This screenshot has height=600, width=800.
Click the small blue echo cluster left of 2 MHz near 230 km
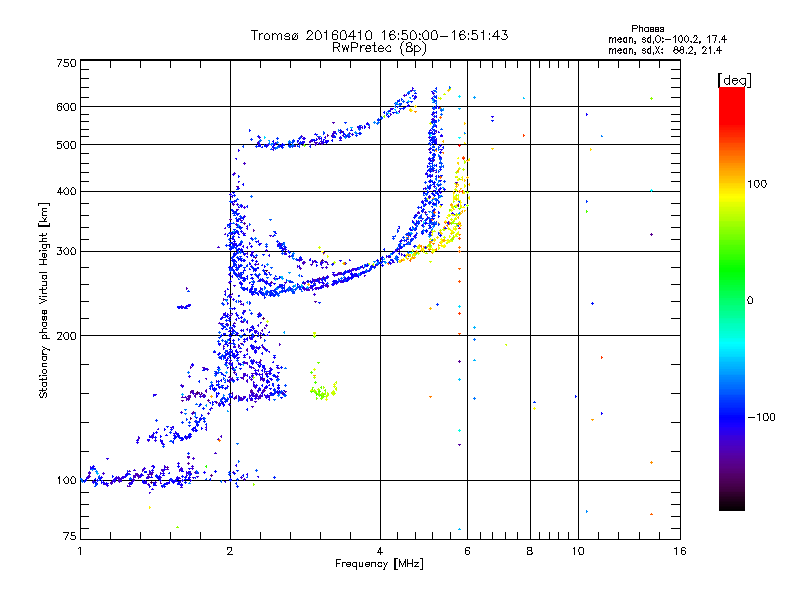pyautogui.click(x=184, y=307)
